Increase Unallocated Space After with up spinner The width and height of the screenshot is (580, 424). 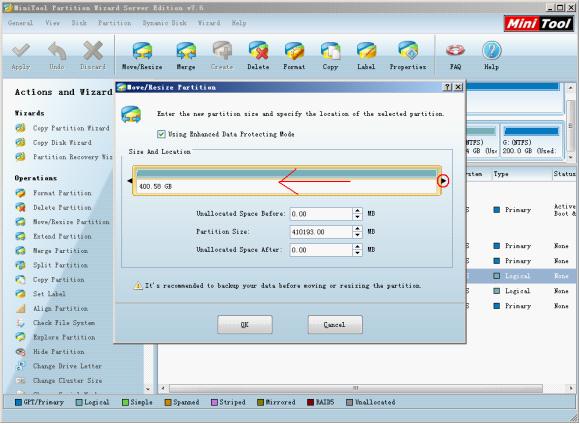tap(357, 246)
